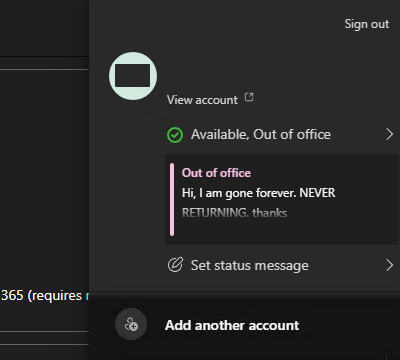The image size is (400, 360).
Task: Open Set status message option
Action: [x=280, y=265]
